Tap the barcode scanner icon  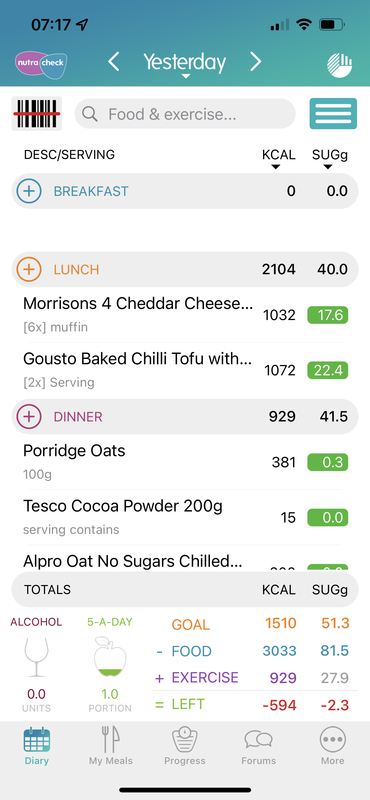(36, 113)
